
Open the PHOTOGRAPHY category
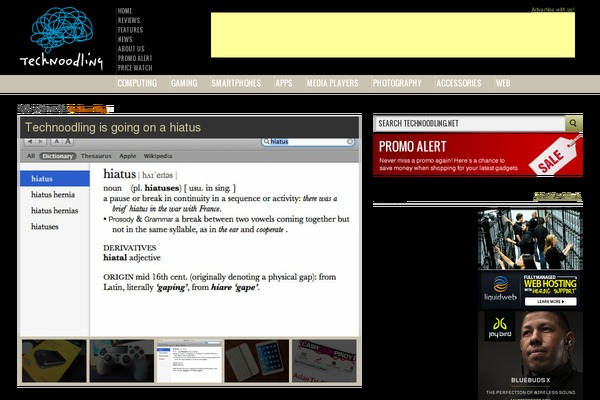pos(397,83)
